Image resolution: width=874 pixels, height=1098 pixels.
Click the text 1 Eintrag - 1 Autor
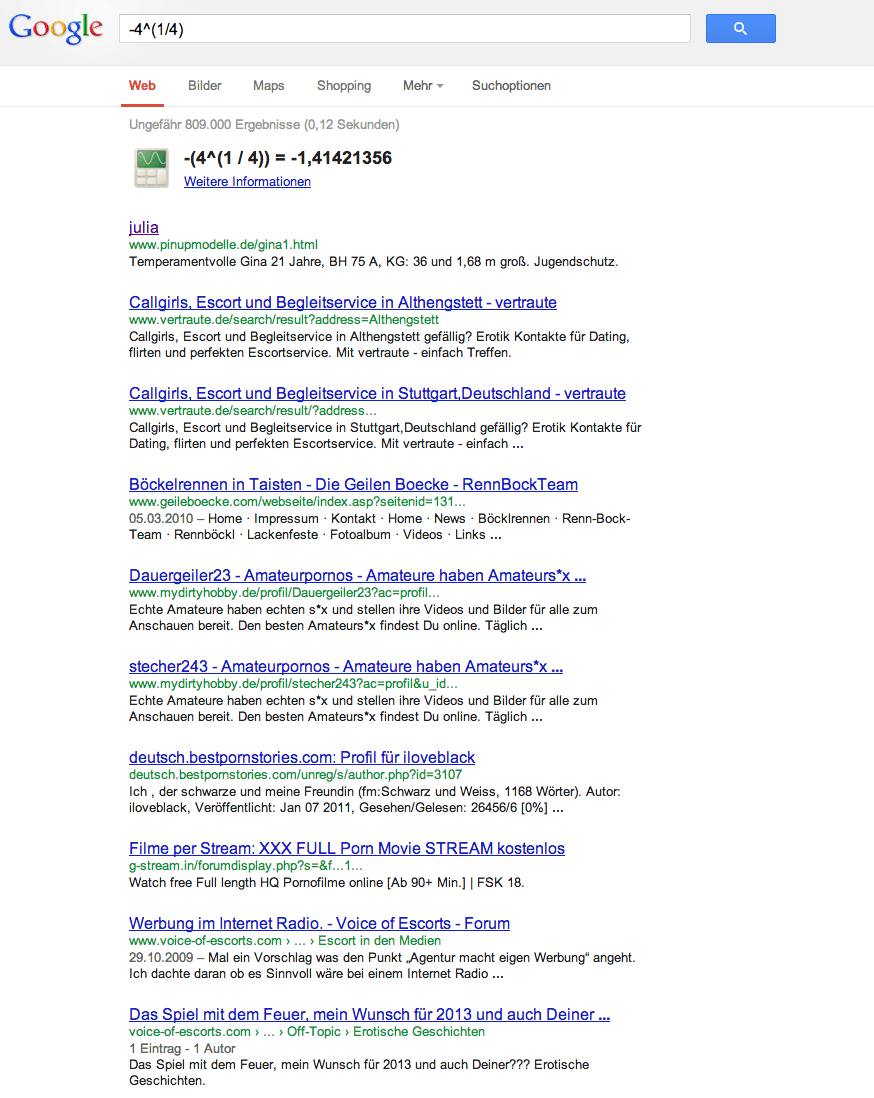pyautogui.click(x=182, y=1048)
